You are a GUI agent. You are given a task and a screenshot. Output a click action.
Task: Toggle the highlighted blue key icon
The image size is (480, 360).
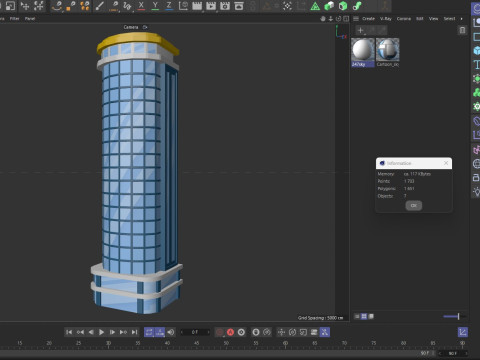[325, 332]
